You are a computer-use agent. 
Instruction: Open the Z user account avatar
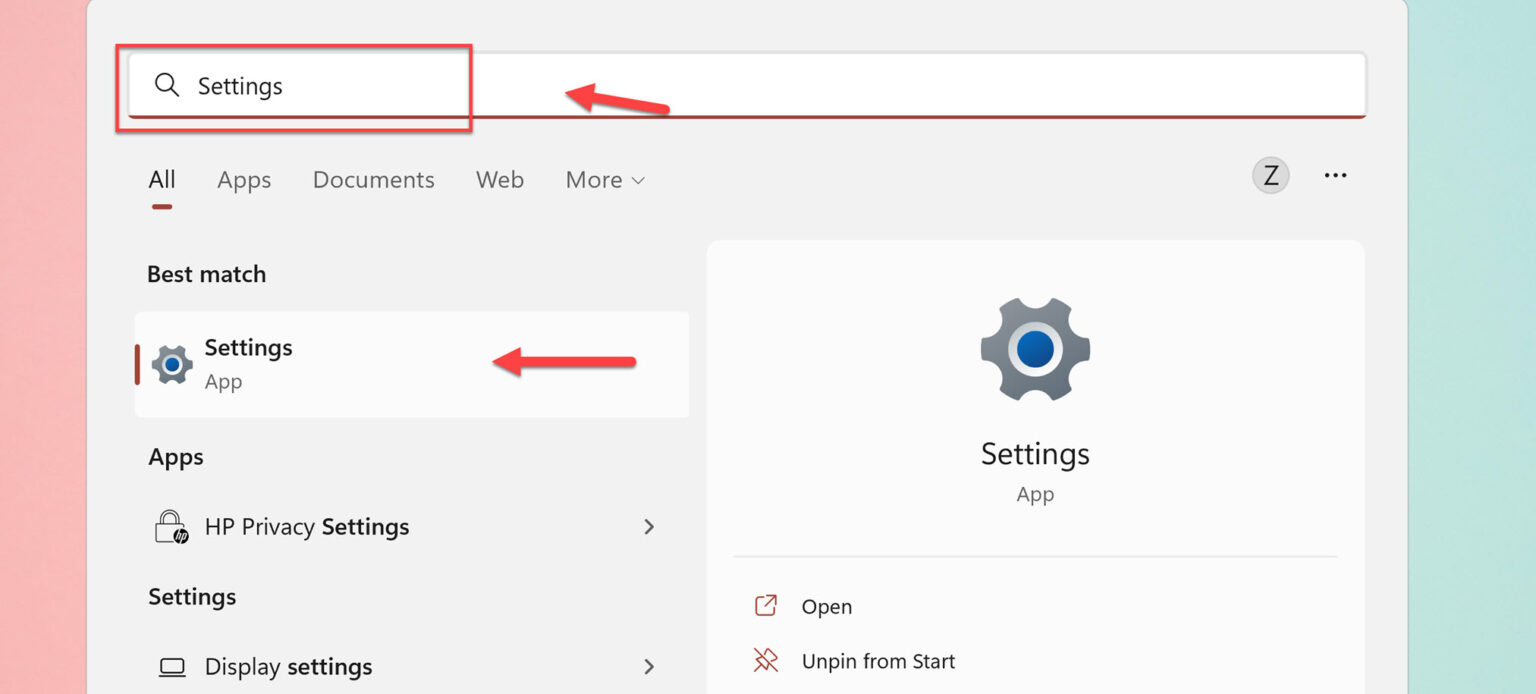pos(1270,175)
